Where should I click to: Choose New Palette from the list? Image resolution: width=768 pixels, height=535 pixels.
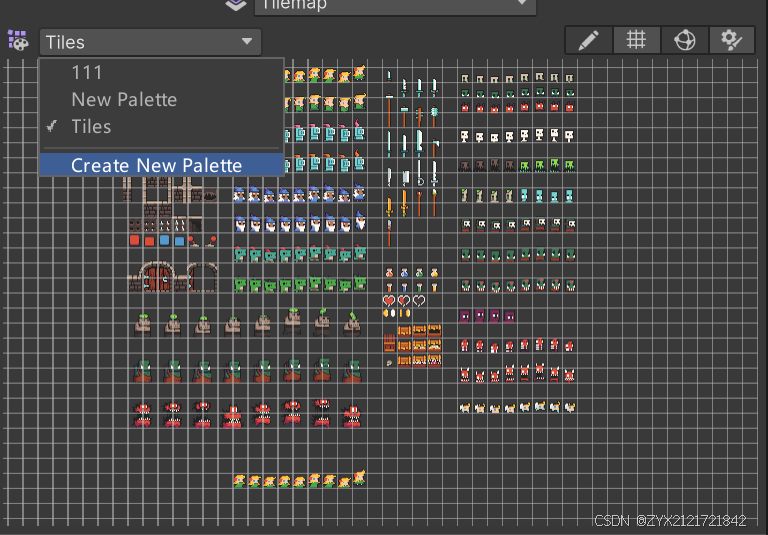click(x=162, y=99)
